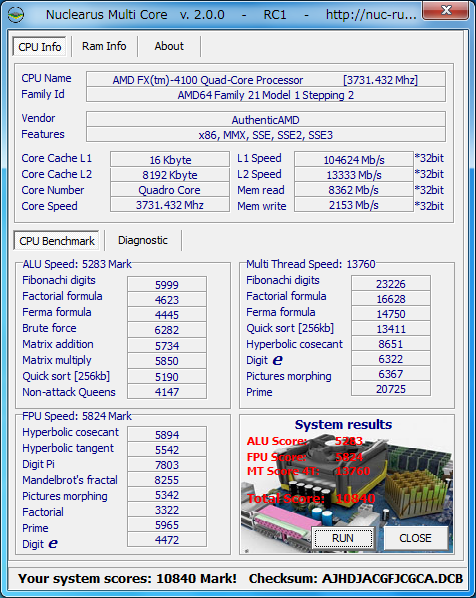The height and width of the screenshot is (598, 476).
Task: Click the MT Score 4T 13760 line
Action: point(308,471)
